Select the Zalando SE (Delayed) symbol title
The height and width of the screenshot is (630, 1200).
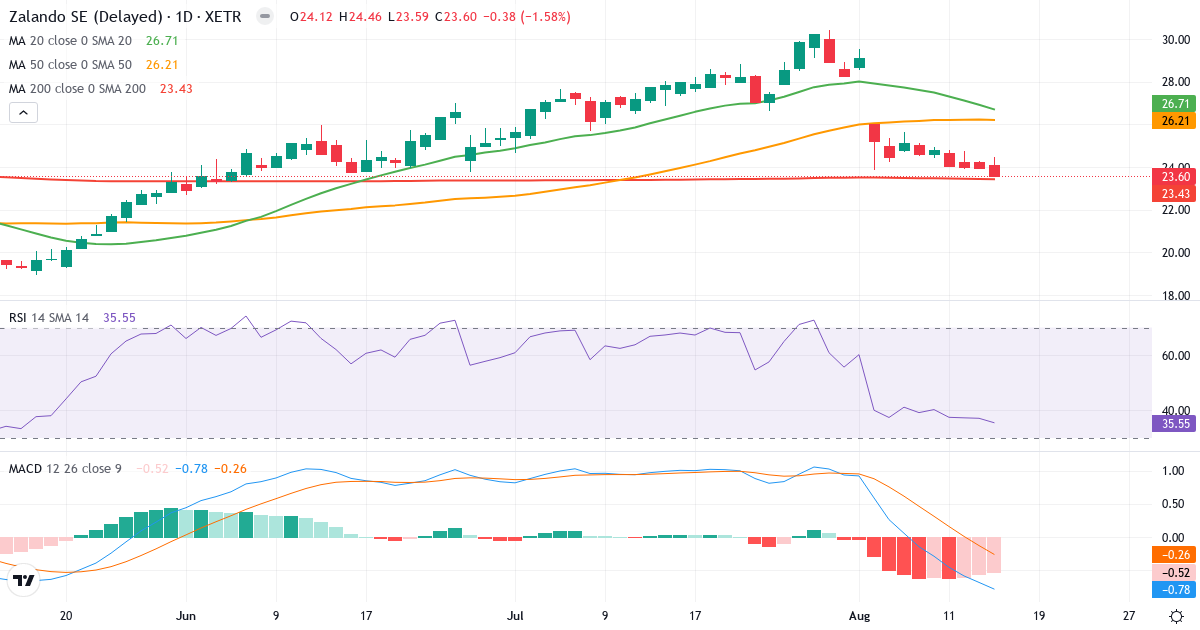124,17
